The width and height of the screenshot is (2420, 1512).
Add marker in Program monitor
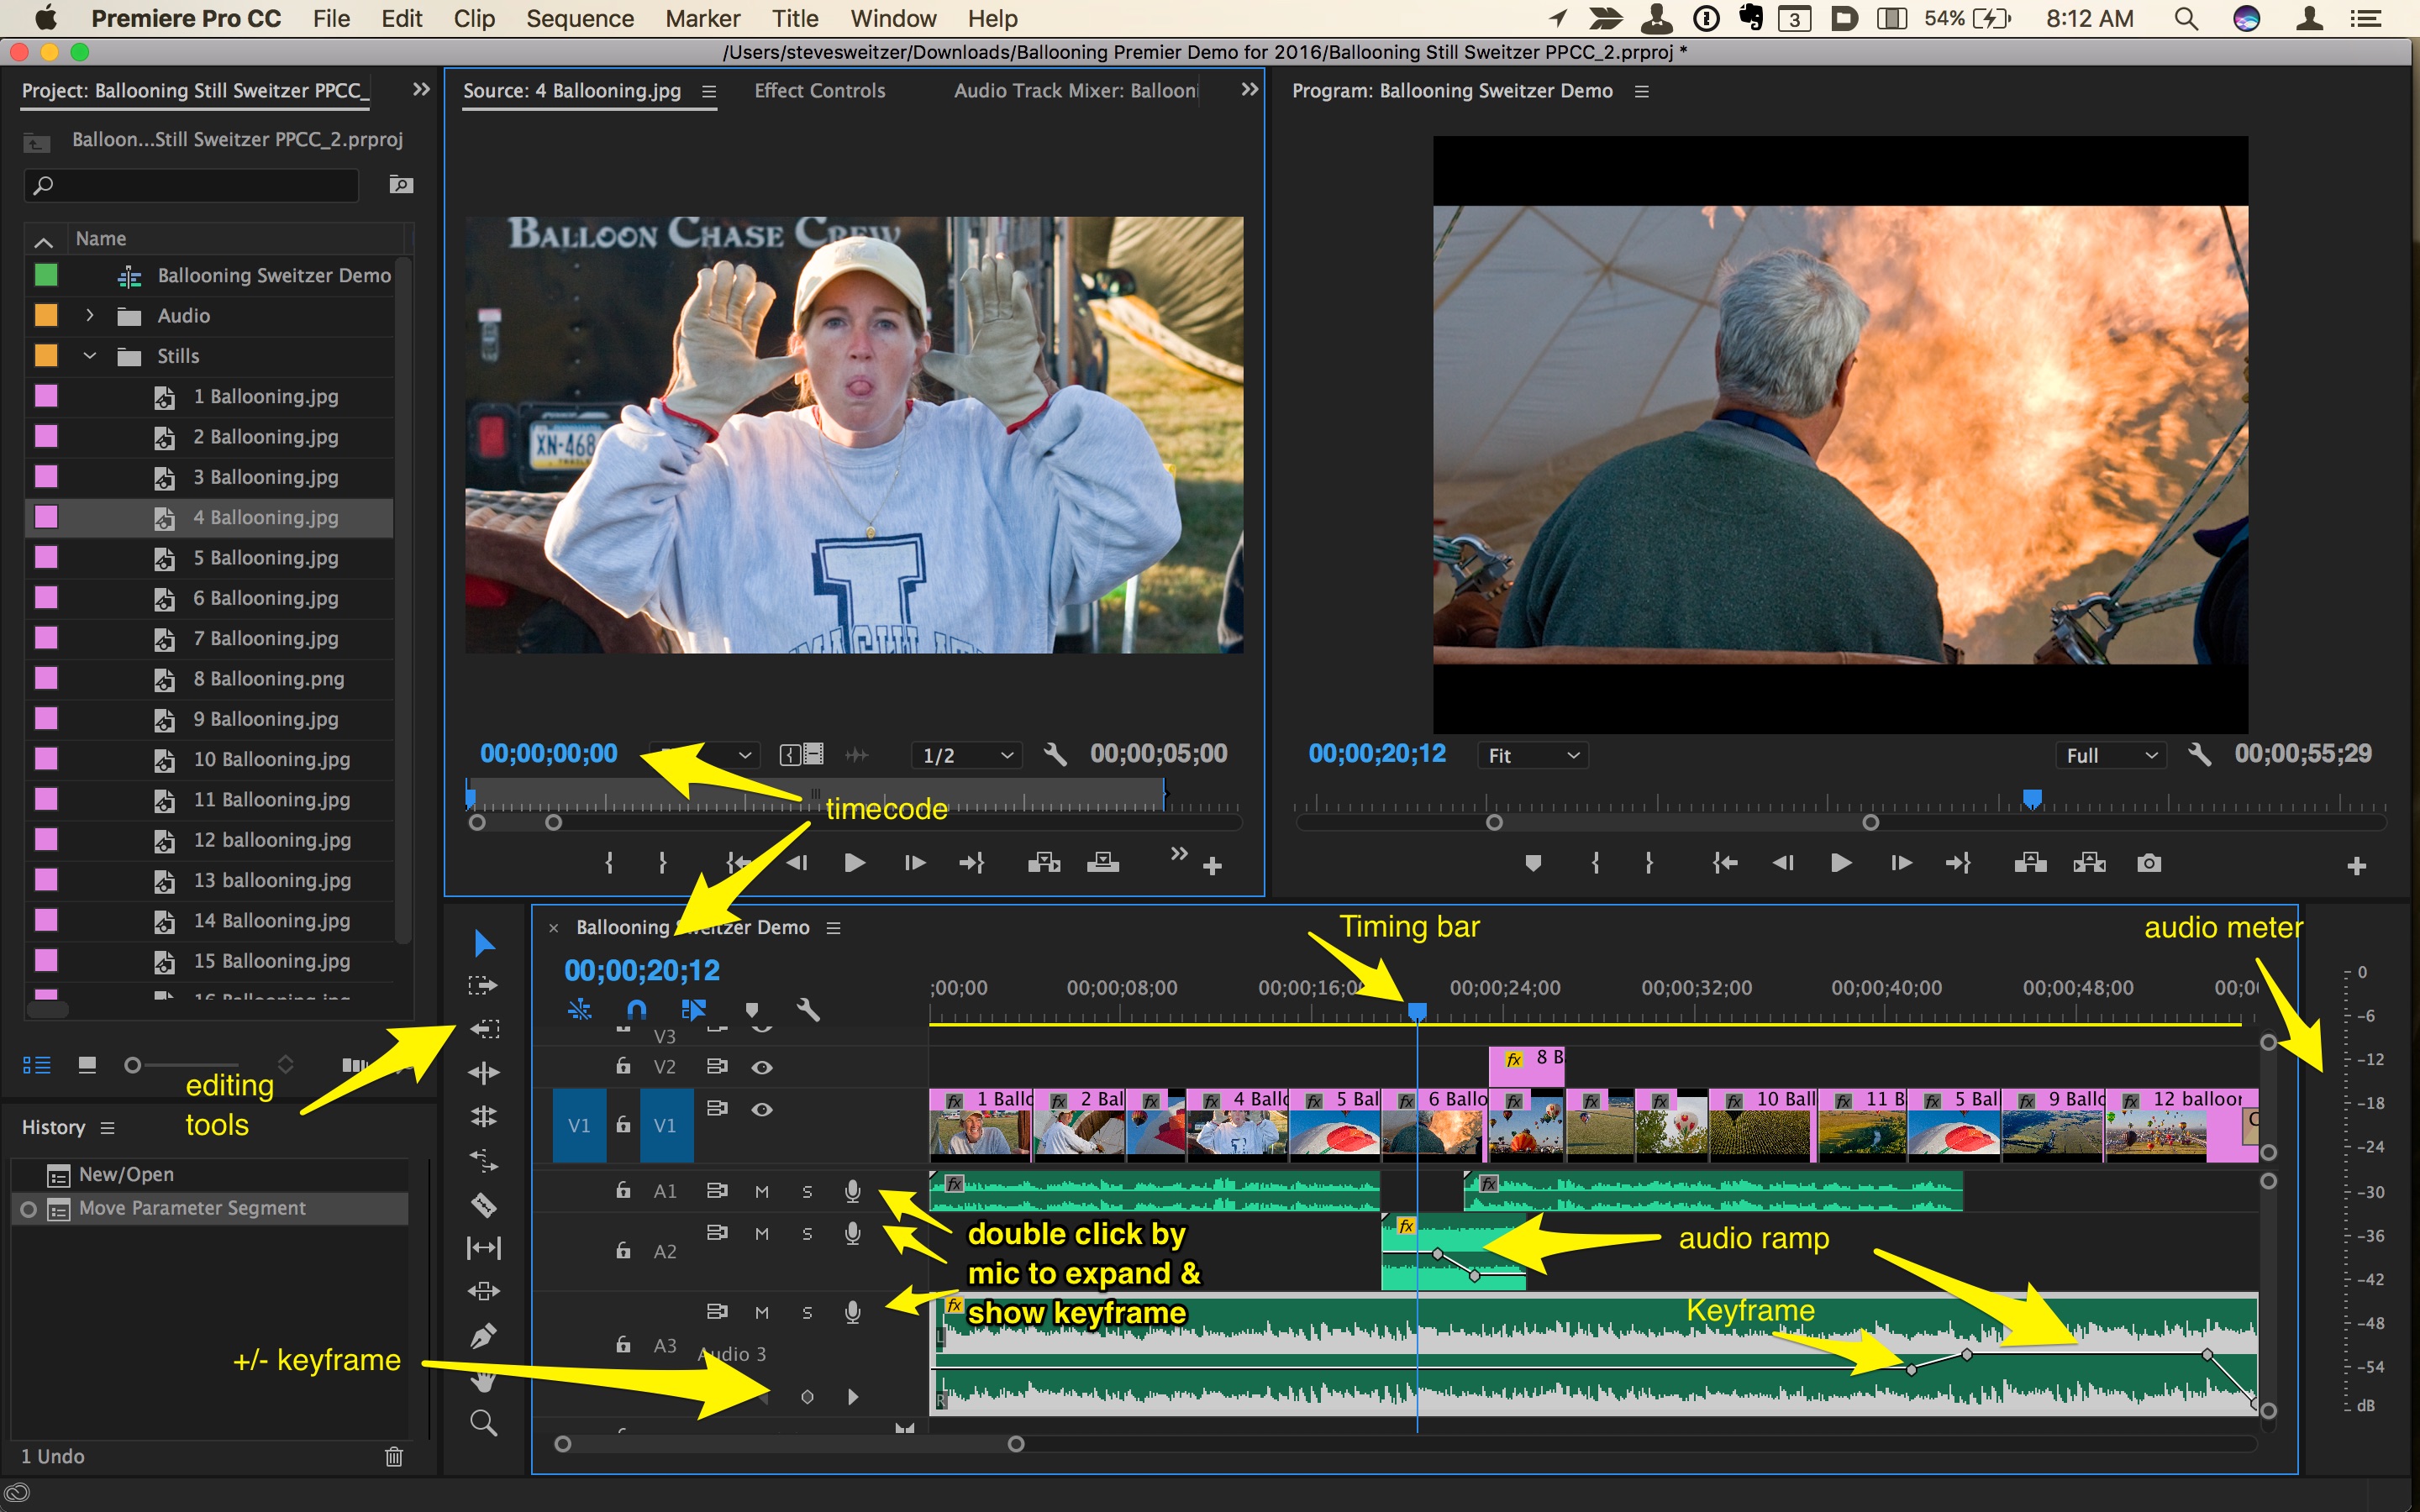pos(1533,863)
